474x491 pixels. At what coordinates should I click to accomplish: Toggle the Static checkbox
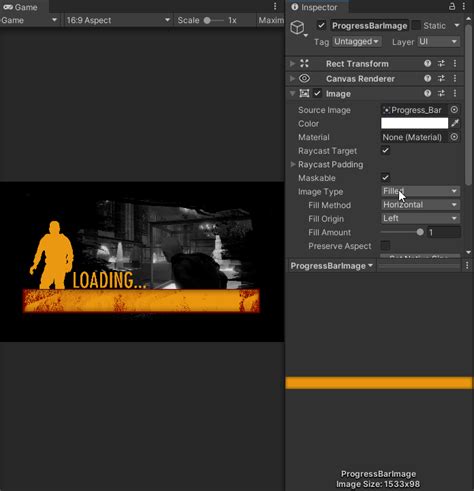point(416,25)
